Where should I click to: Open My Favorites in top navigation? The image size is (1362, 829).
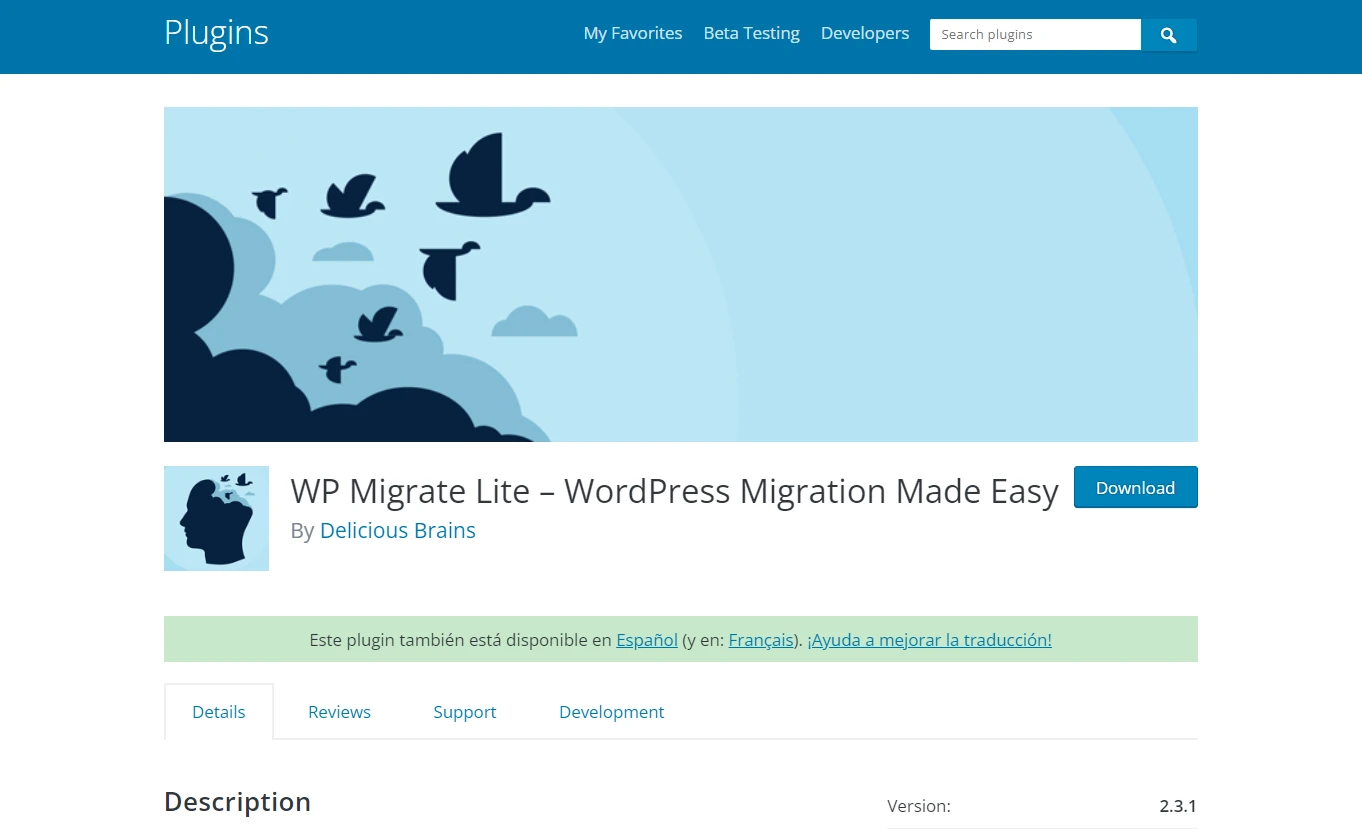(x=632, y=33)
